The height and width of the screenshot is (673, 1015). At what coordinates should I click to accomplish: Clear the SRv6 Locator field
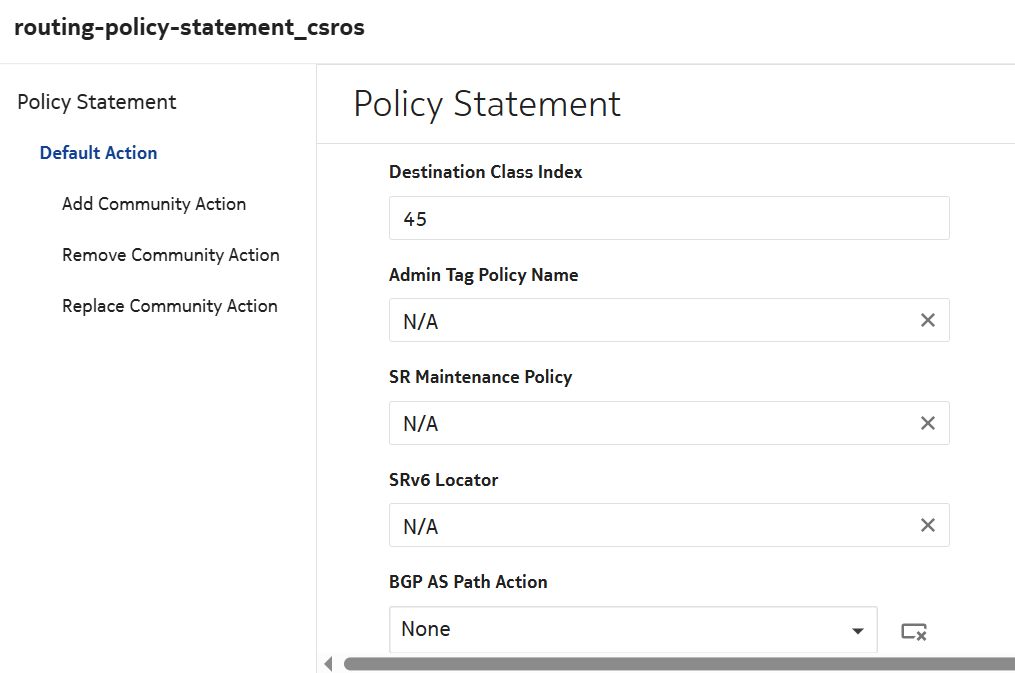[x=927, y=526]
